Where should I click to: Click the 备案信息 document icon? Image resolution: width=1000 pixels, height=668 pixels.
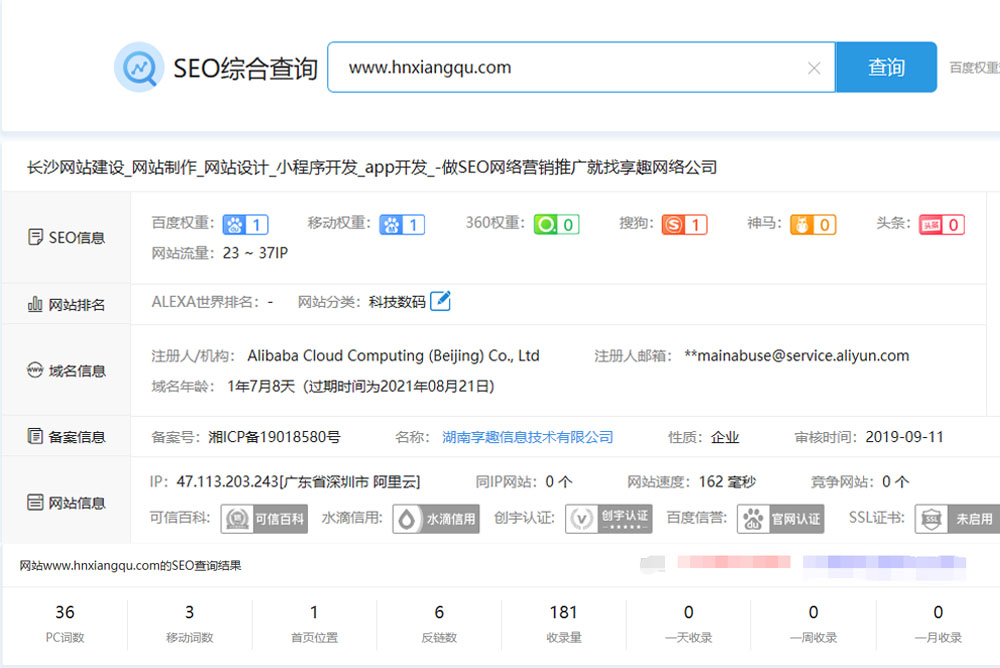35,436
